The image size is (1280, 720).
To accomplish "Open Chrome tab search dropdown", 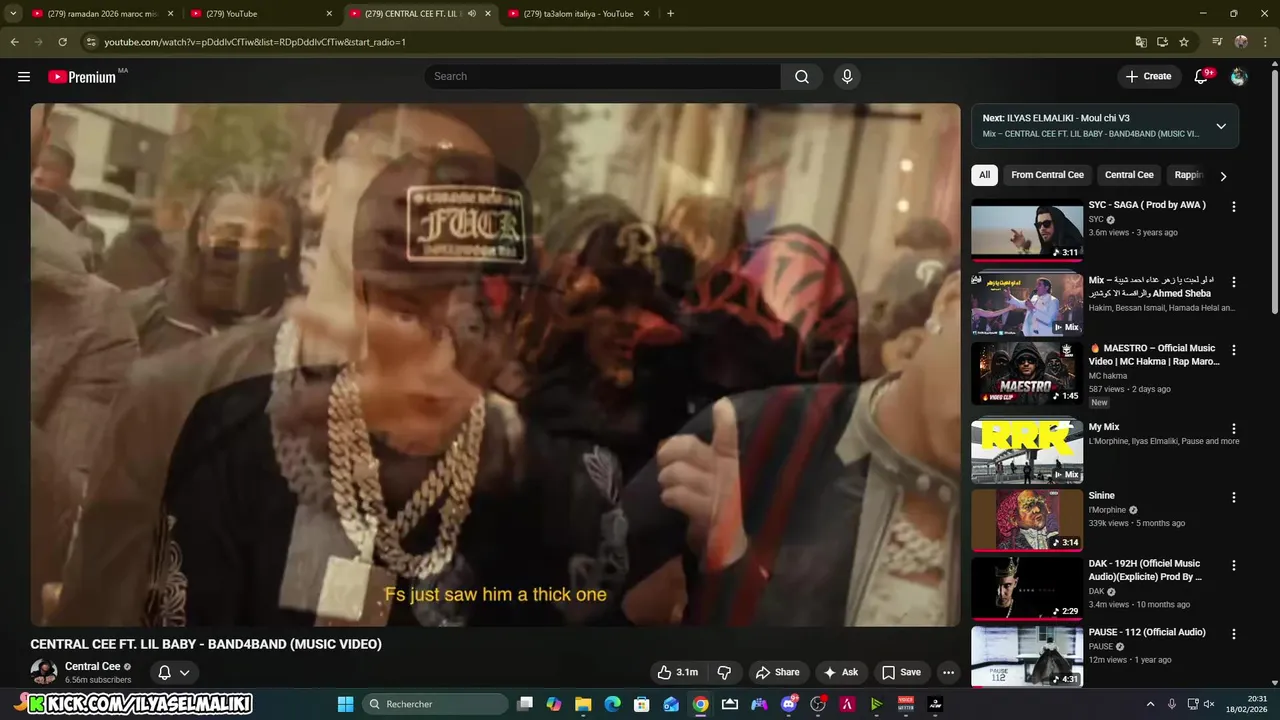I will (x=13, y=14).
